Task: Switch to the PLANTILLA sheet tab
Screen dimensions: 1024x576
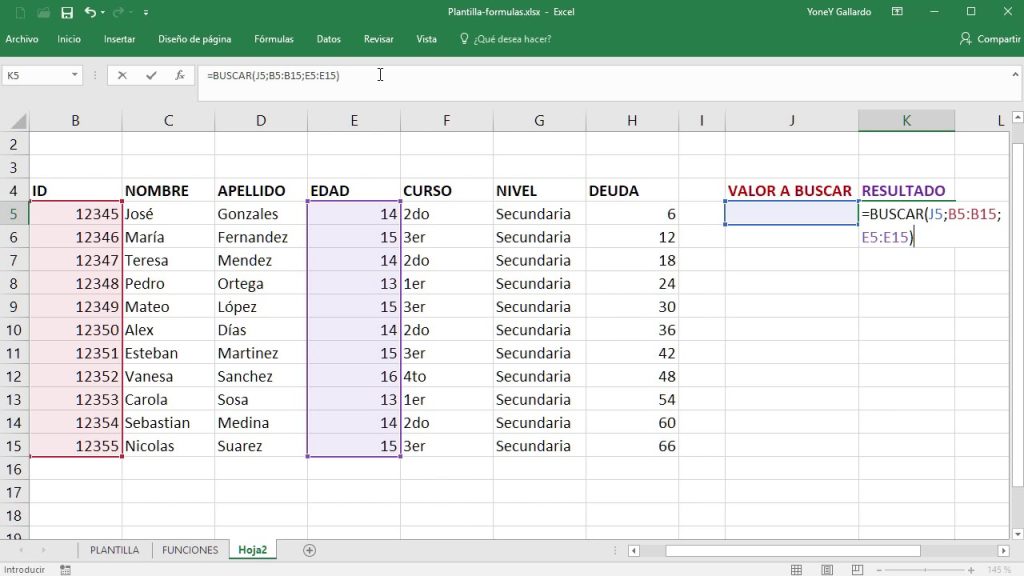Action: coord(114,549)
